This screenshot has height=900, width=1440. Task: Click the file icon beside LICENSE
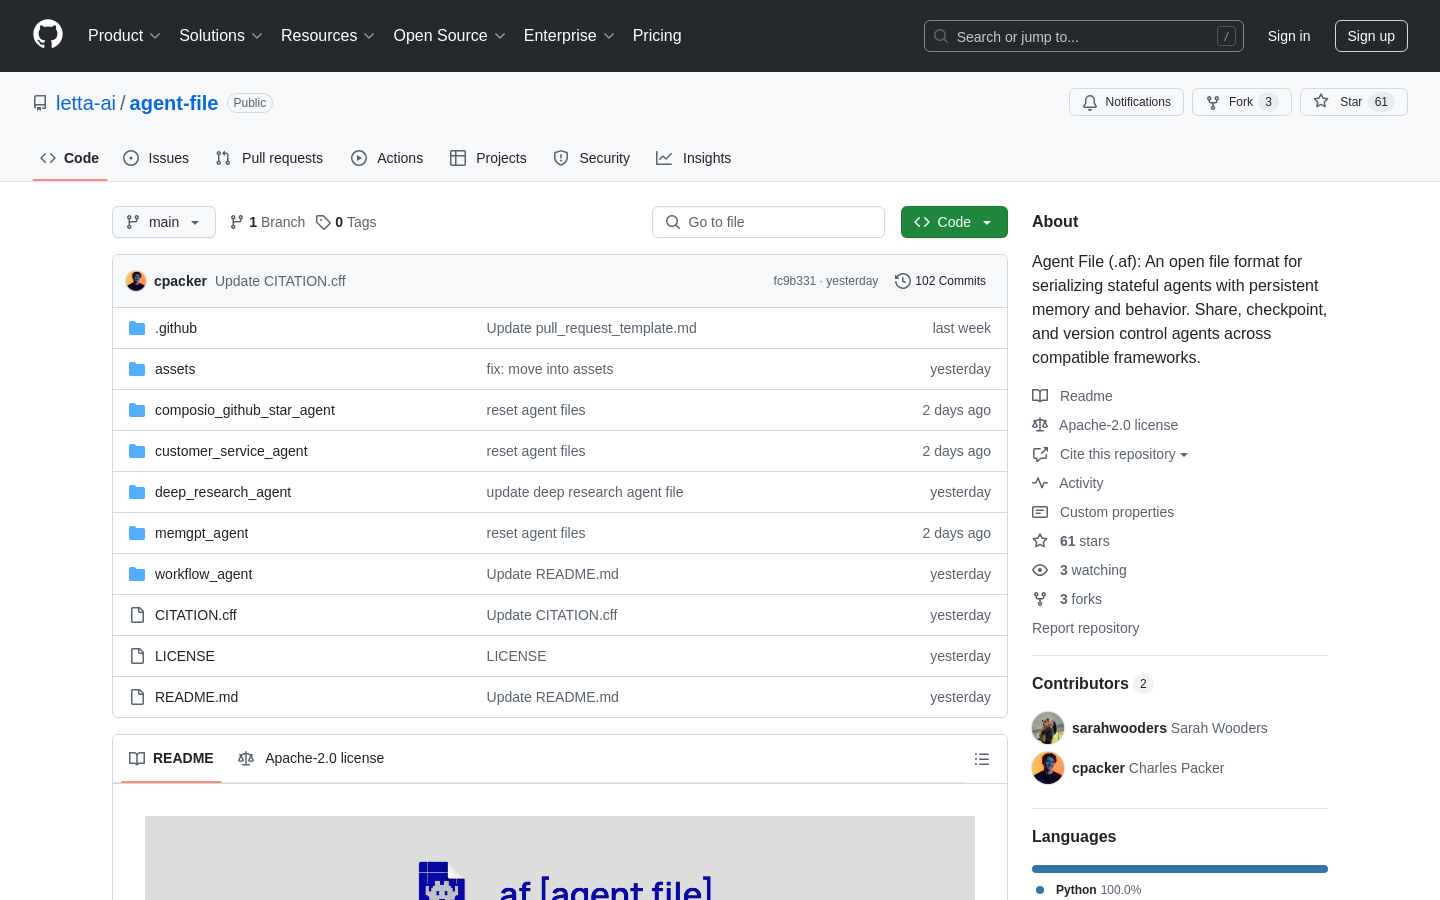point(137,656)
